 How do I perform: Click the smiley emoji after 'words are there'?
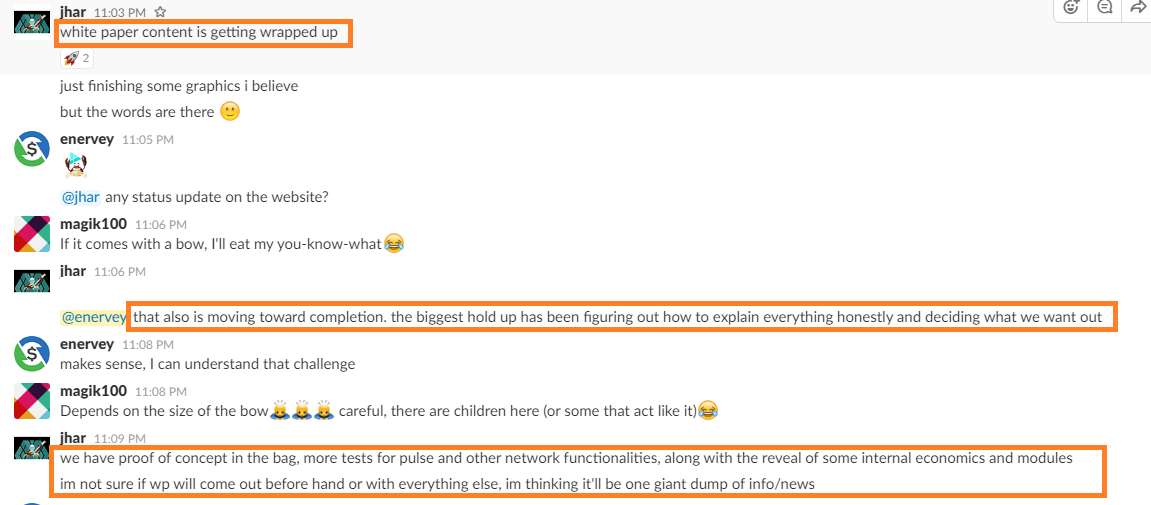tap(230, 112)
